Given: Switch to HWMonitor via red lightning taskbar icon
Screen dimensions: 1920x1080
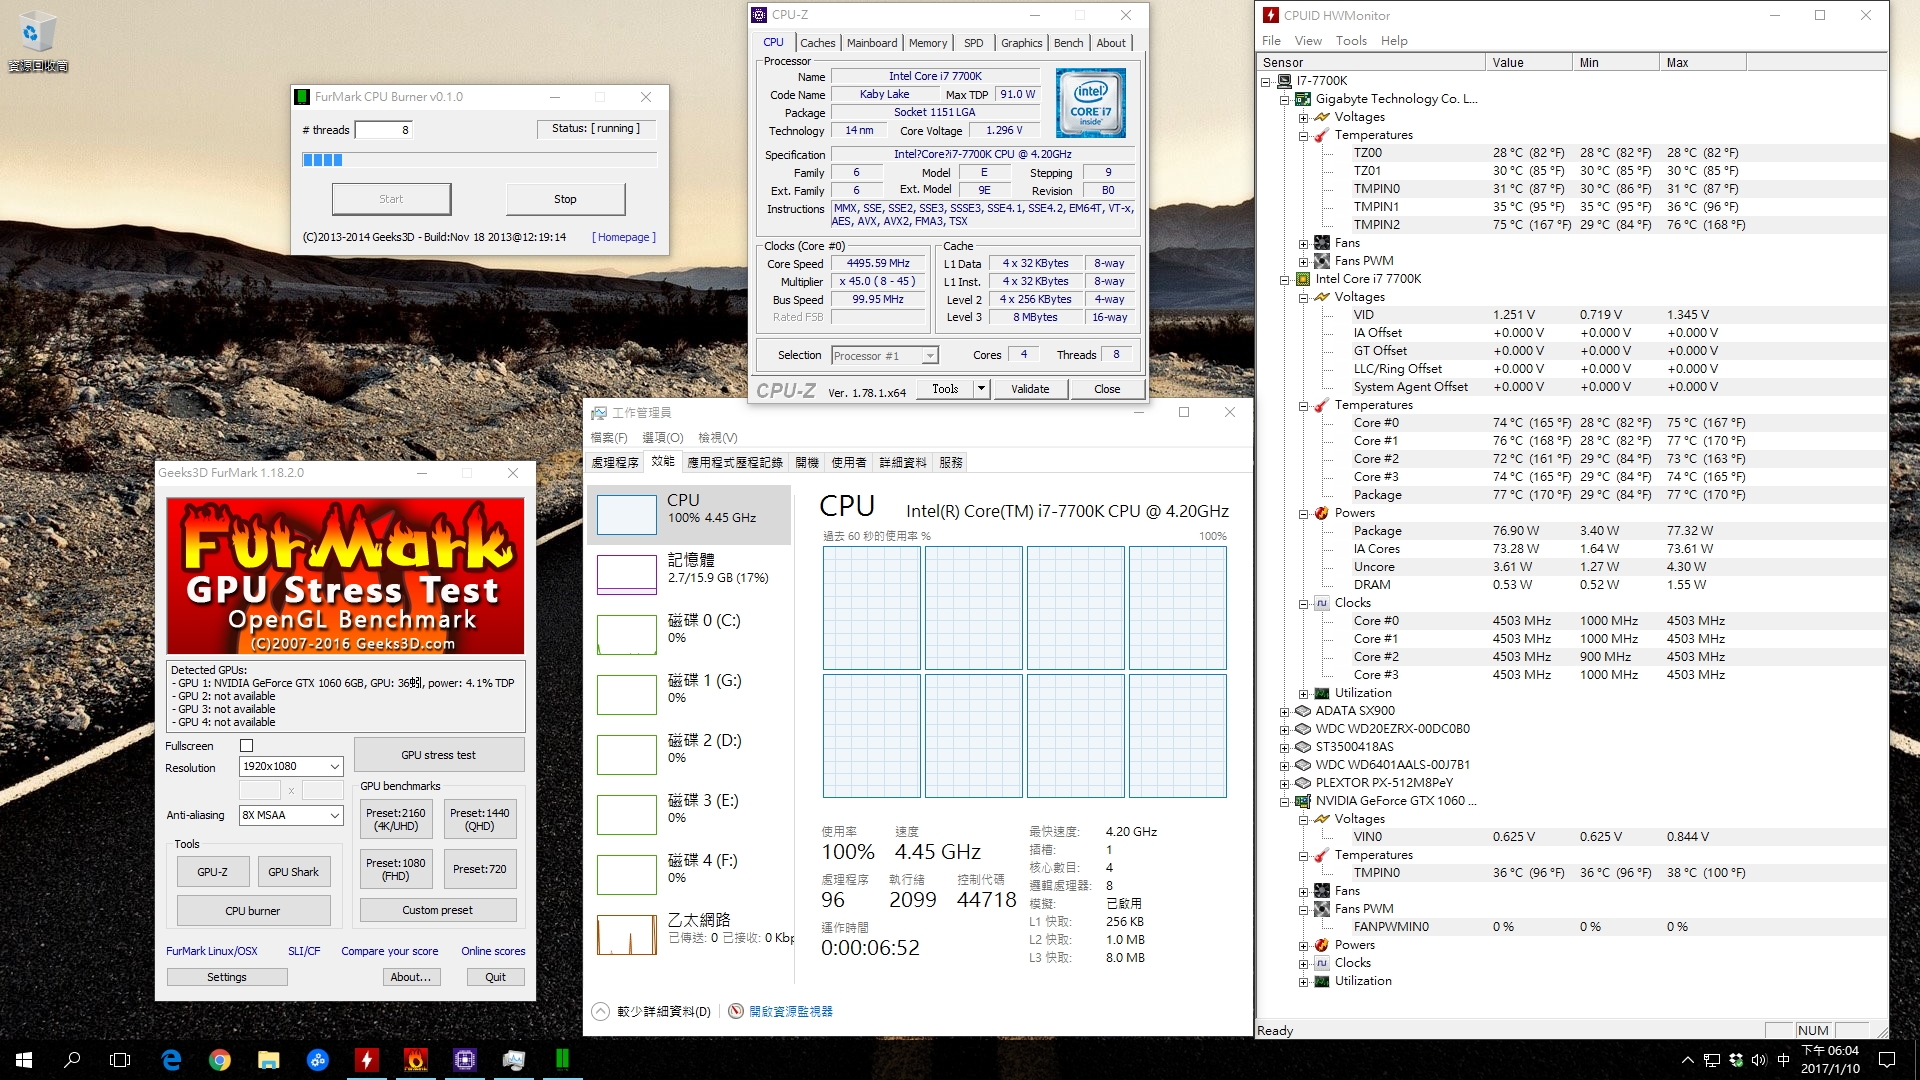Looking at the screenshot, I should pos(367,1060).
